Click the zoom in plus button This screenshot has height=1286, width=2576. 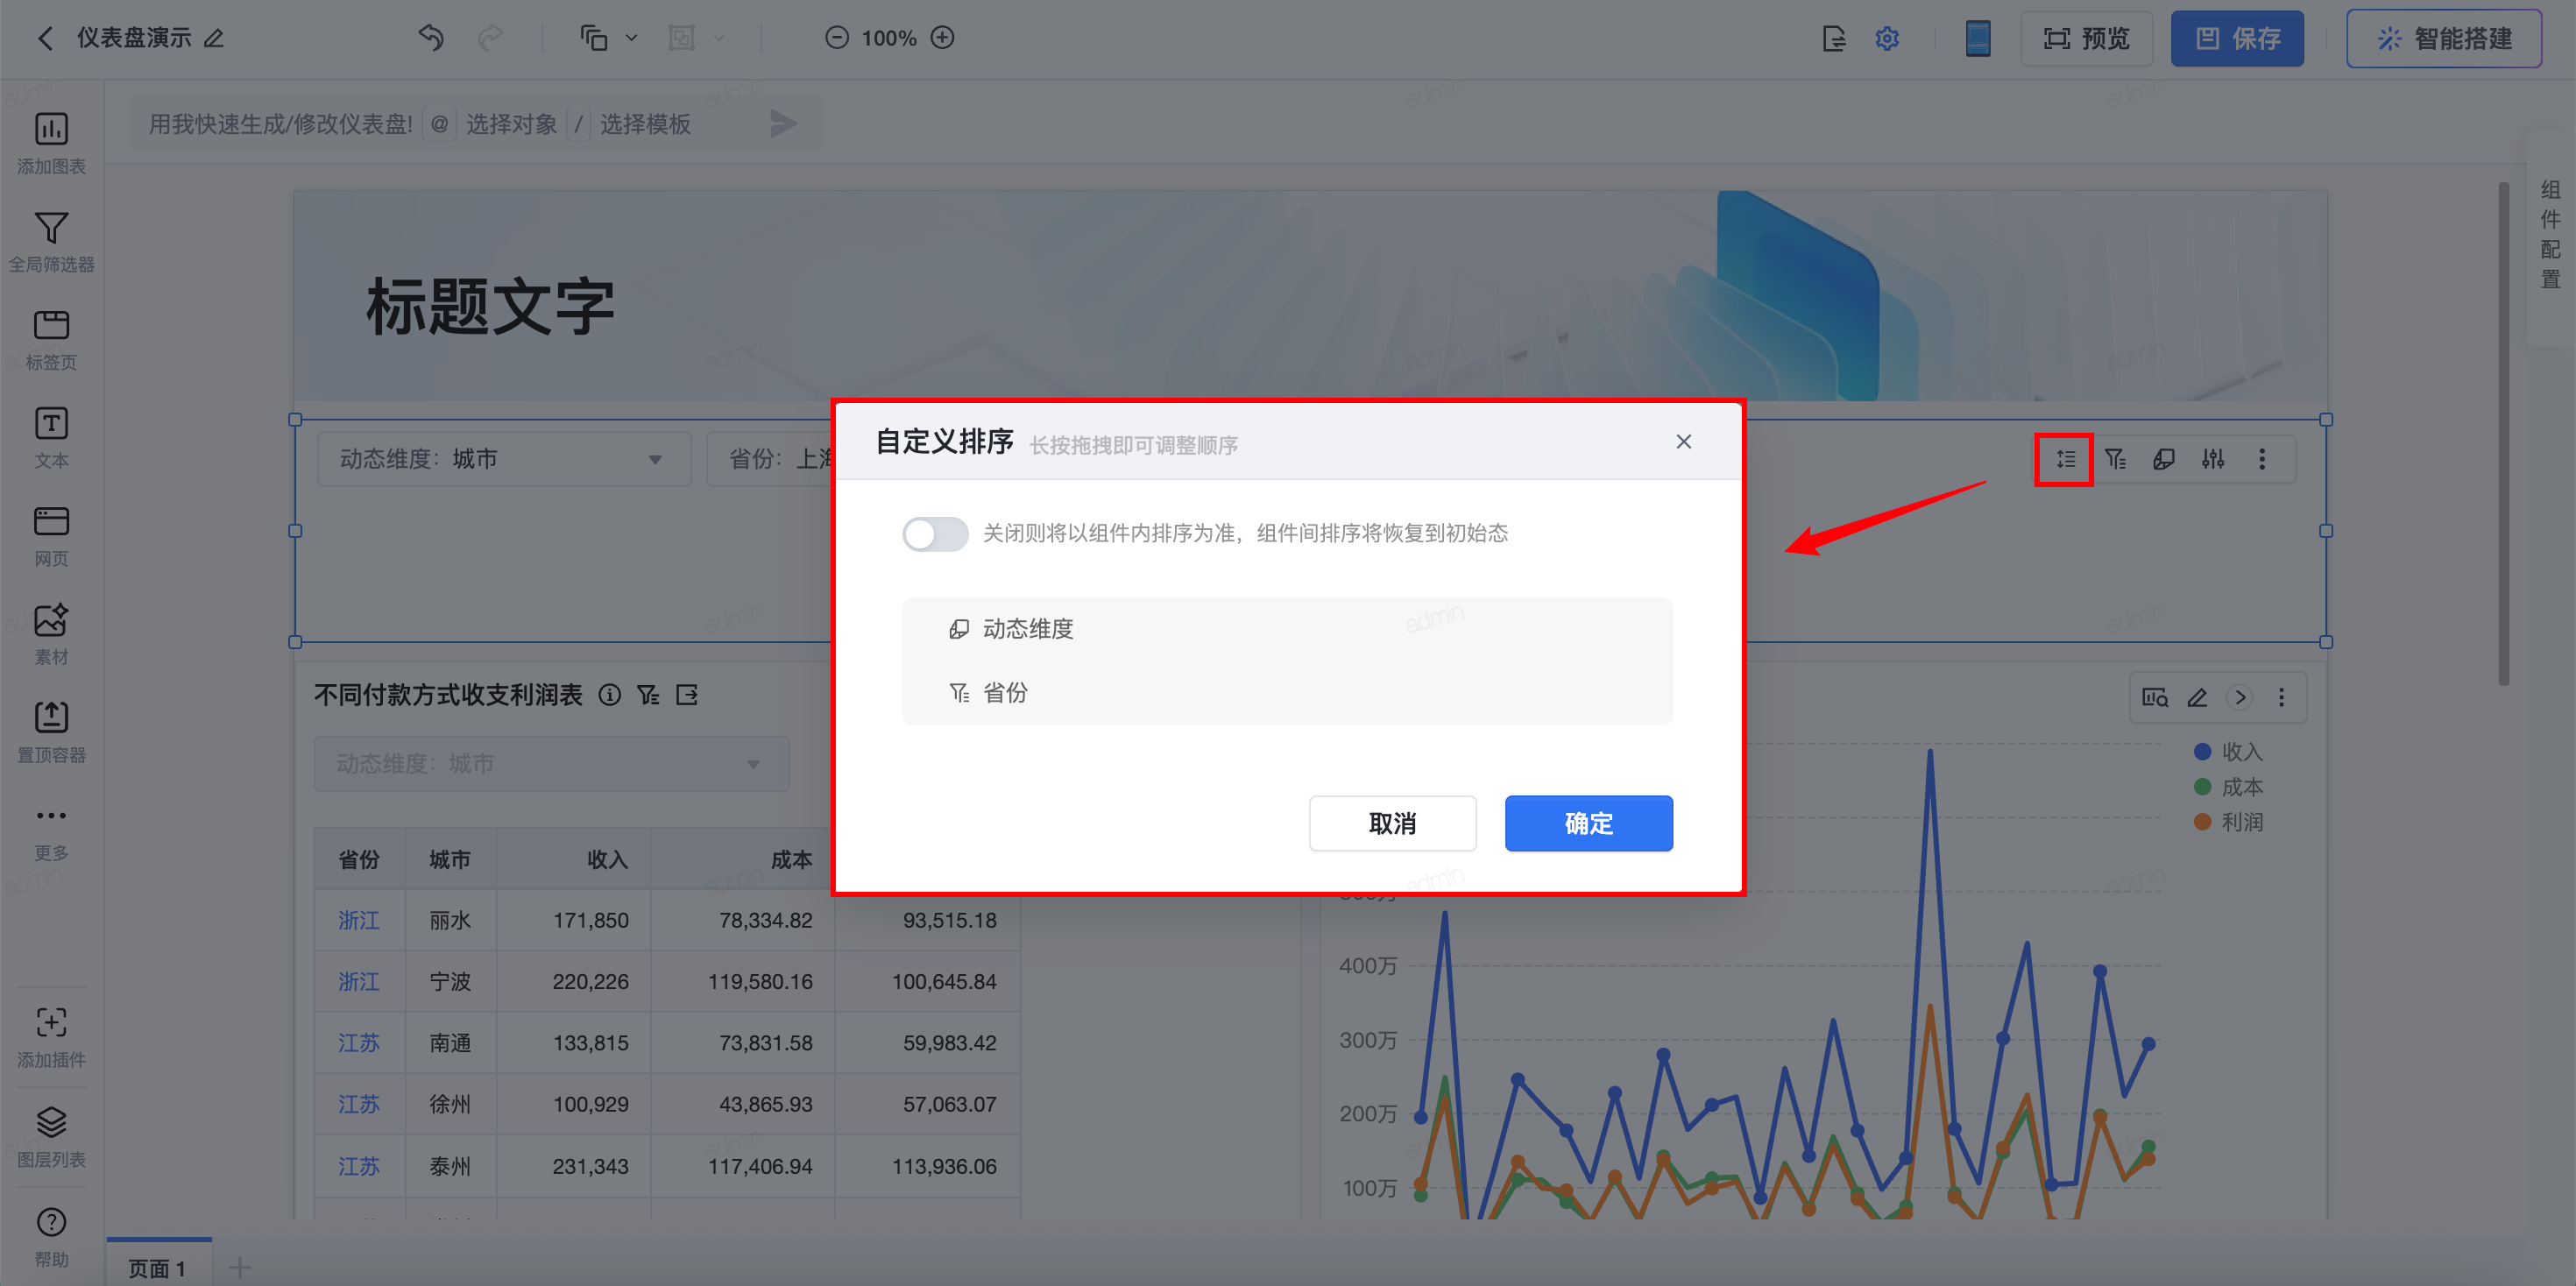coord(942,38)
